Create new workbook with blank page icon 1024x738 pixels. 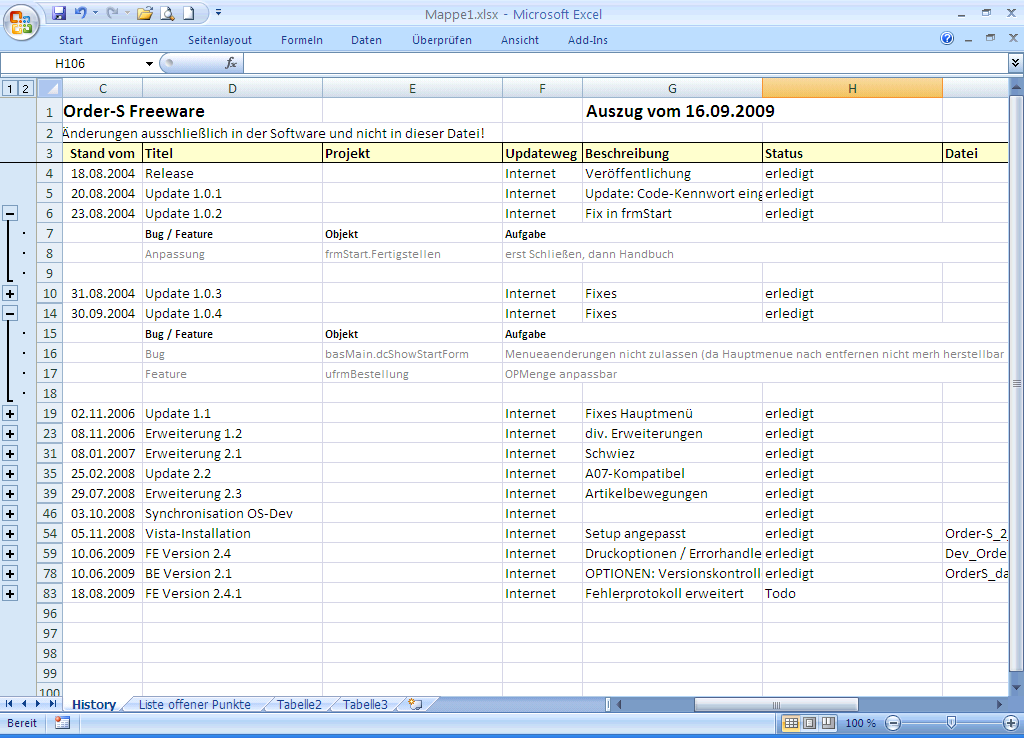click(x=189, y=13)
